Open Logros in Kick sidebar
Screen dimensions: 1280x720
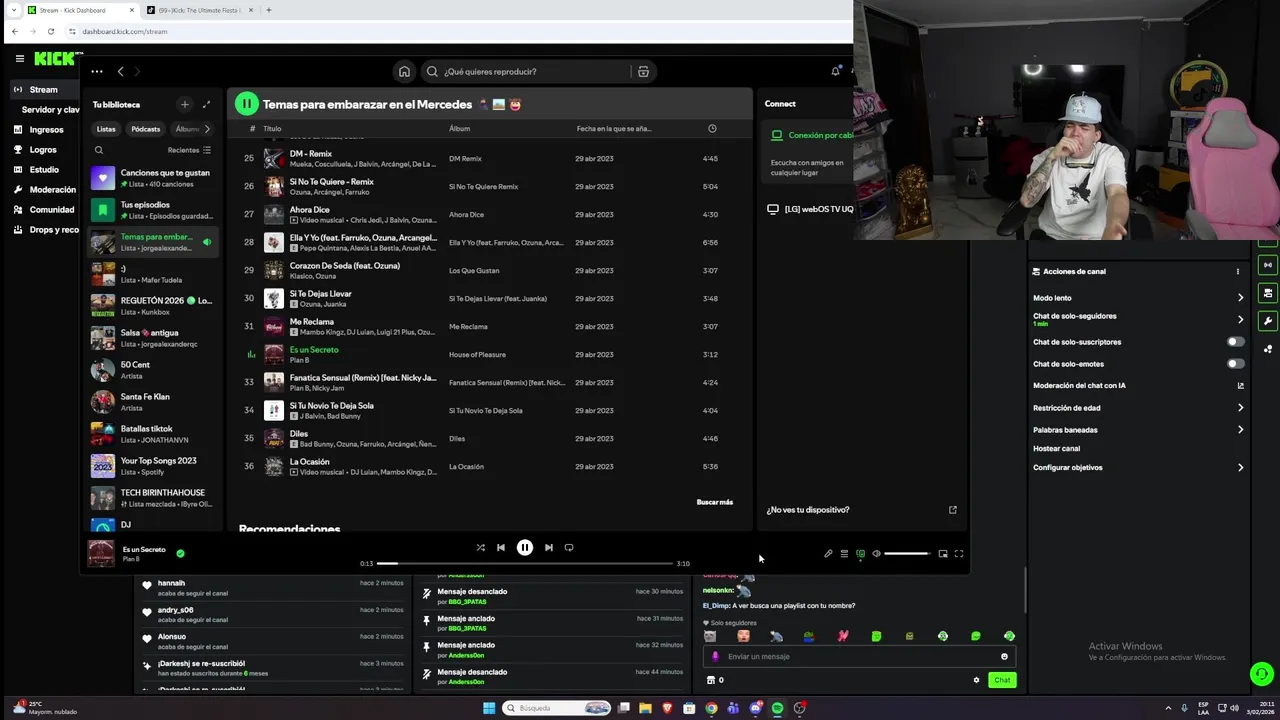(43, 149)
